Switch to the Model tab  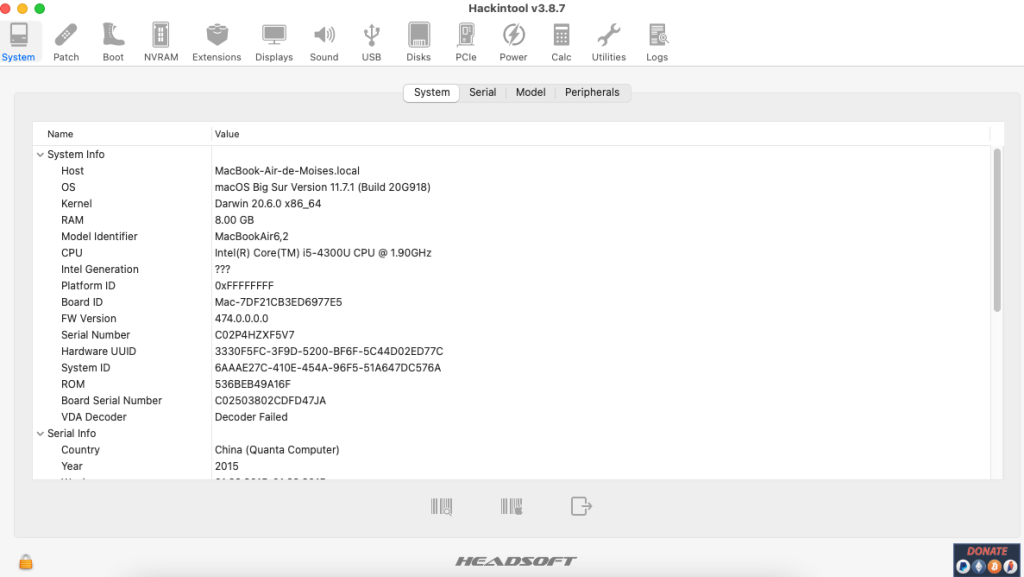click(x=530, y=93)
